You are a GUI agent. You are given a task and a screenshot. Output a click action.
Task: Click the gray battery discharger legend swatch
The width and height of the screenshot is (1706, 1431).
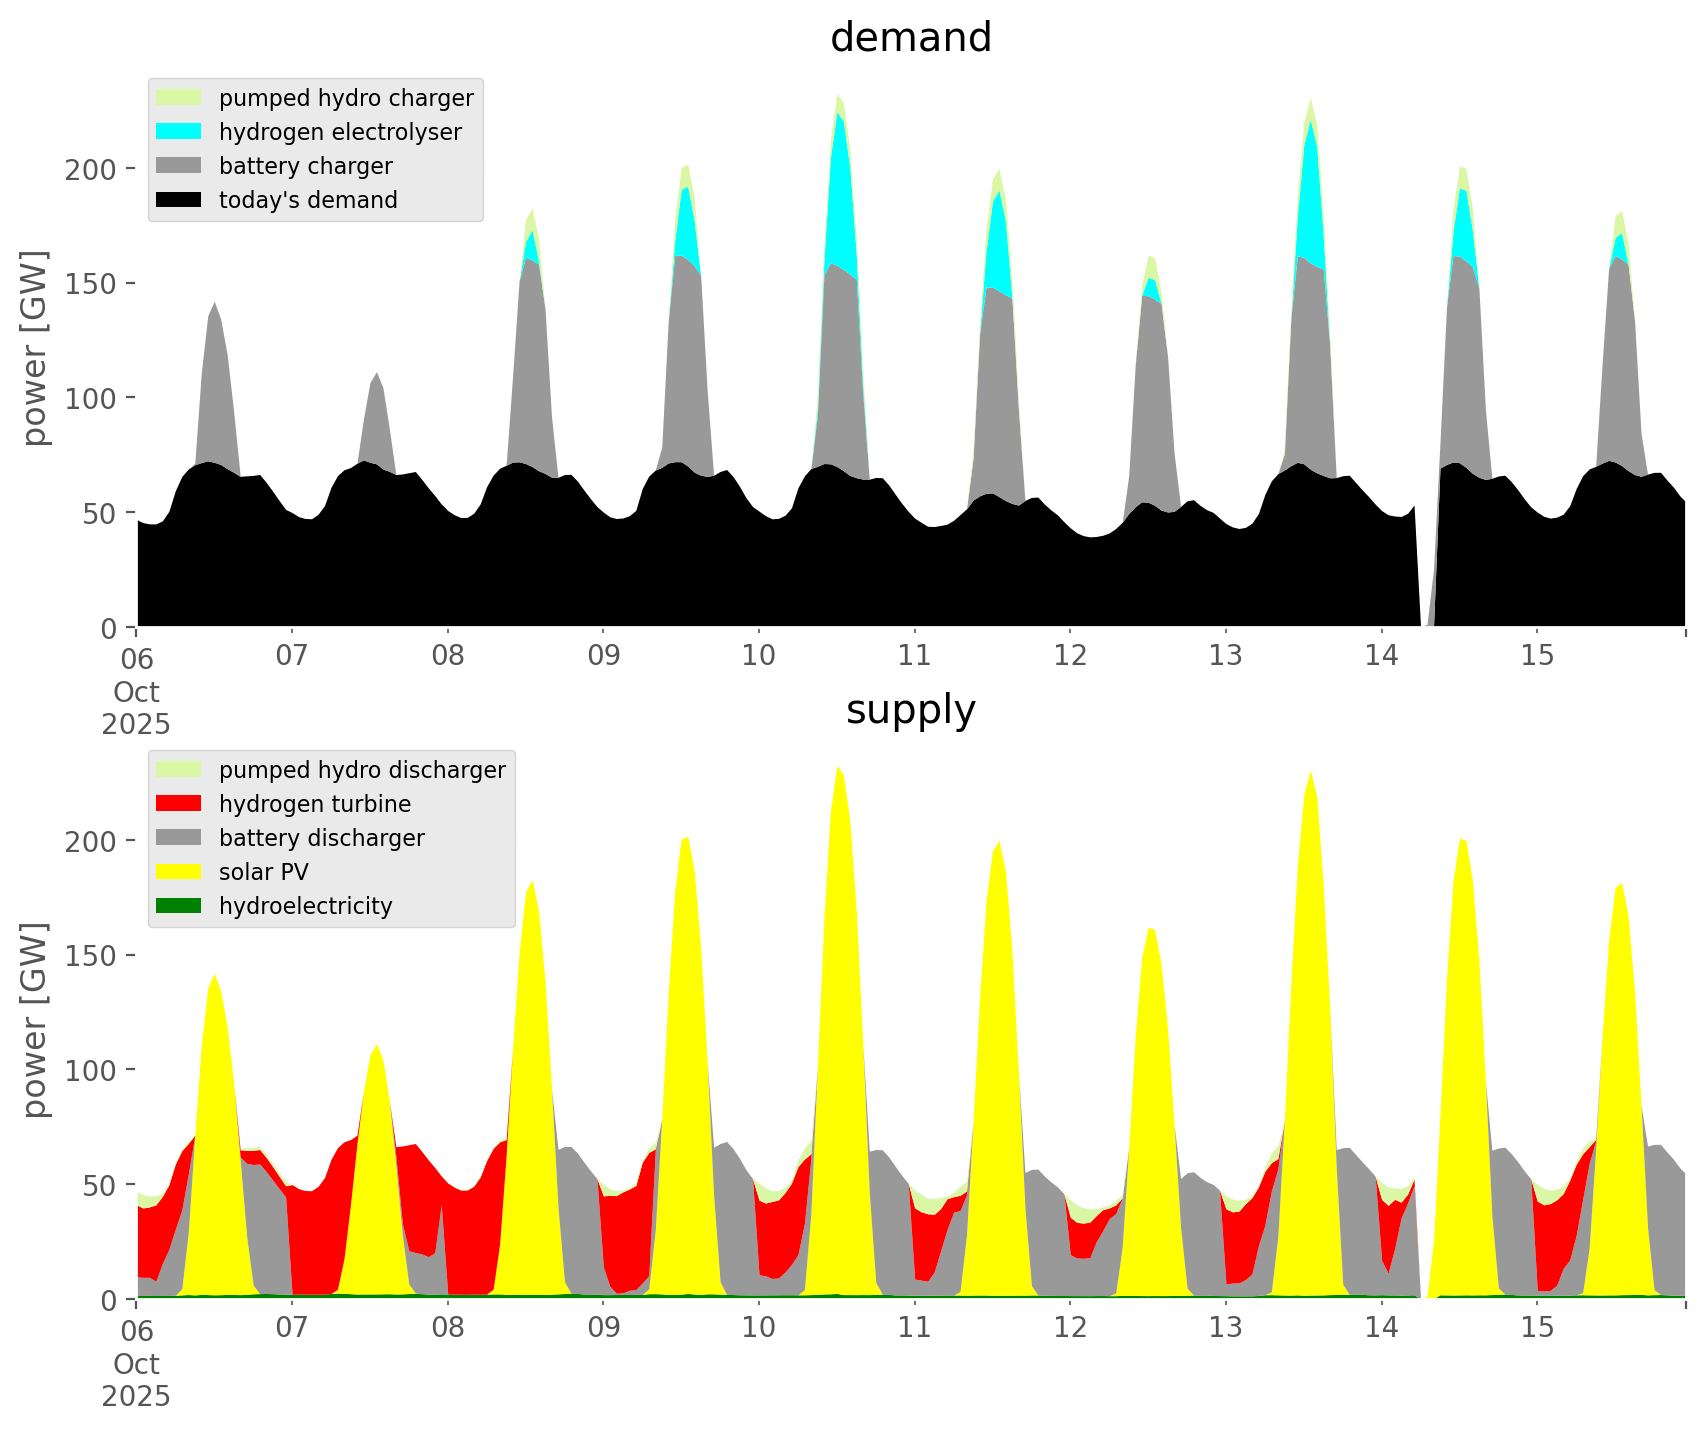179,838
